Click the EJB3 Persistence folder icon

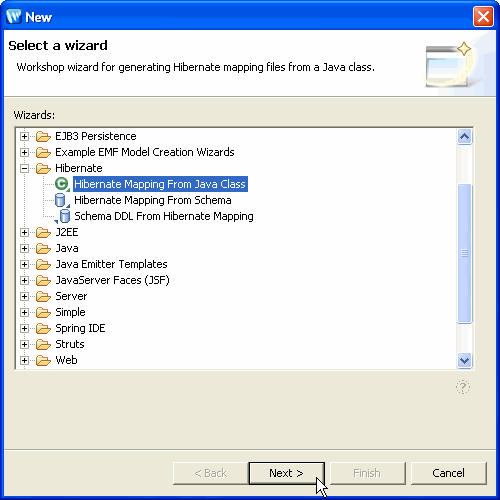click(x=43, y=136)
